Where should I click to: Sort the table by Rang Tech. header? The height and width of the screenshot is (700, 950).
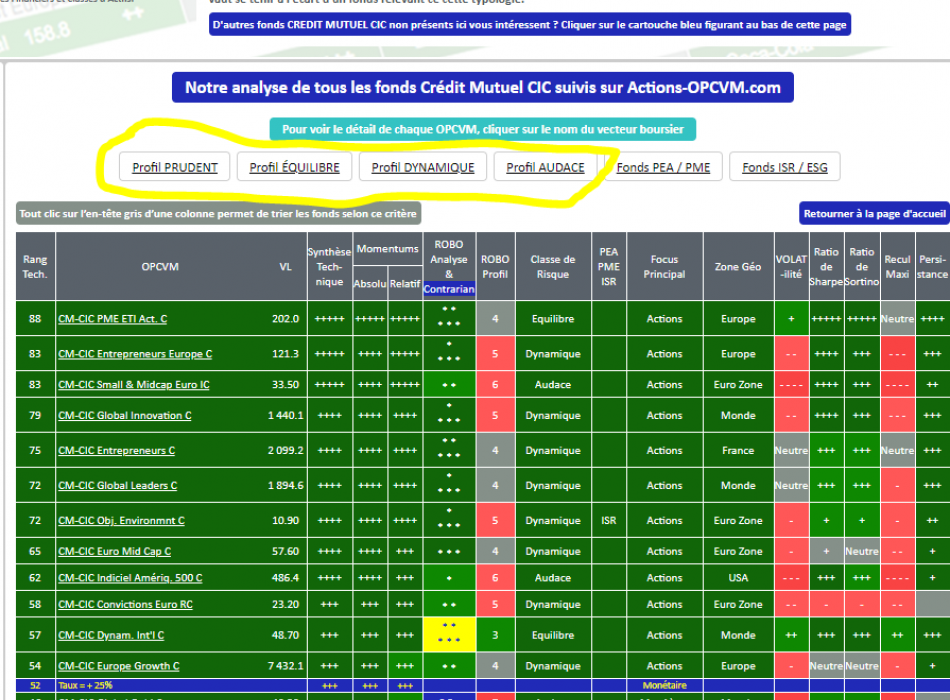coord(35,267)
